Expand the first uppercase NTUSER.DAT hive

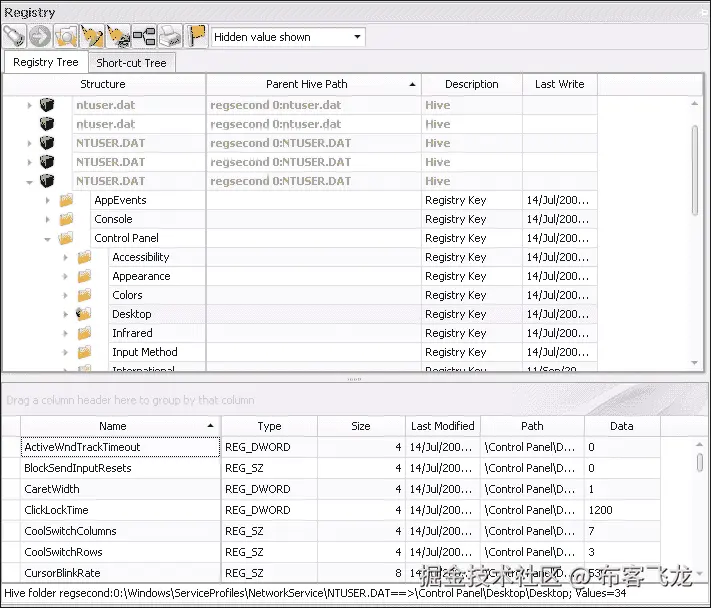click(x=29, y=143)
